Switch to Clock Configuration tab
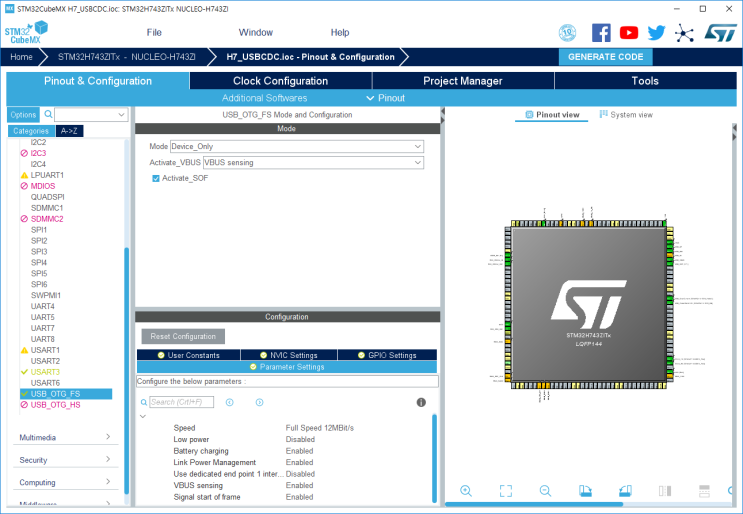 [x=281, y=81]
